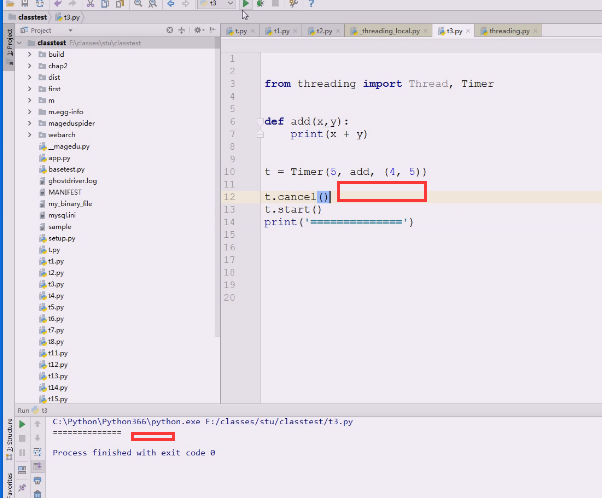Click the t3.py path link in console

279,422
